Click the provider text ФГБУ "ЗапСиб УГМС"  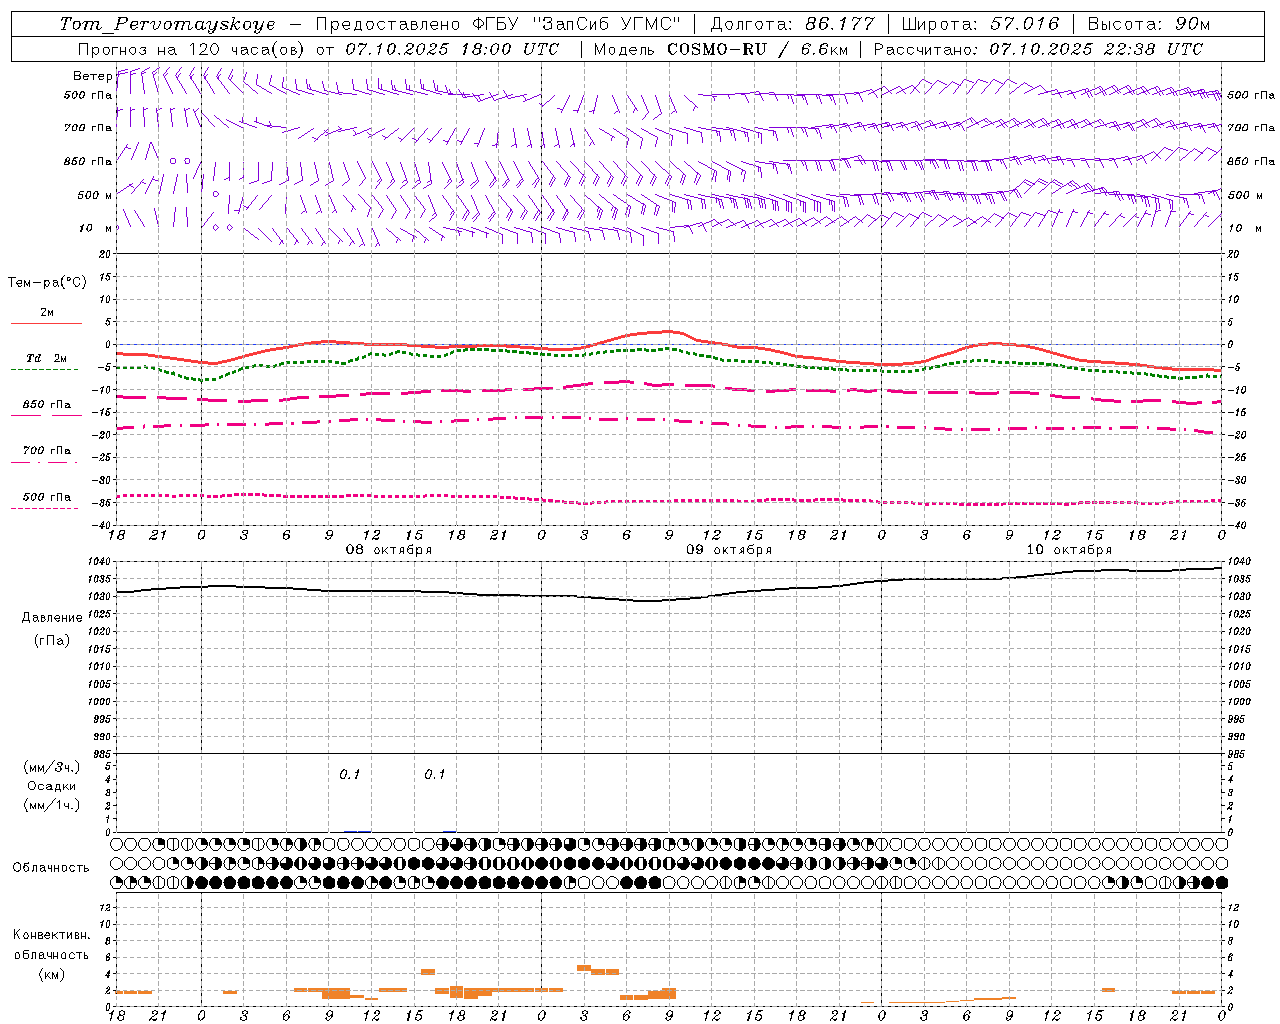pyautogui.click(x=576, y=24)
